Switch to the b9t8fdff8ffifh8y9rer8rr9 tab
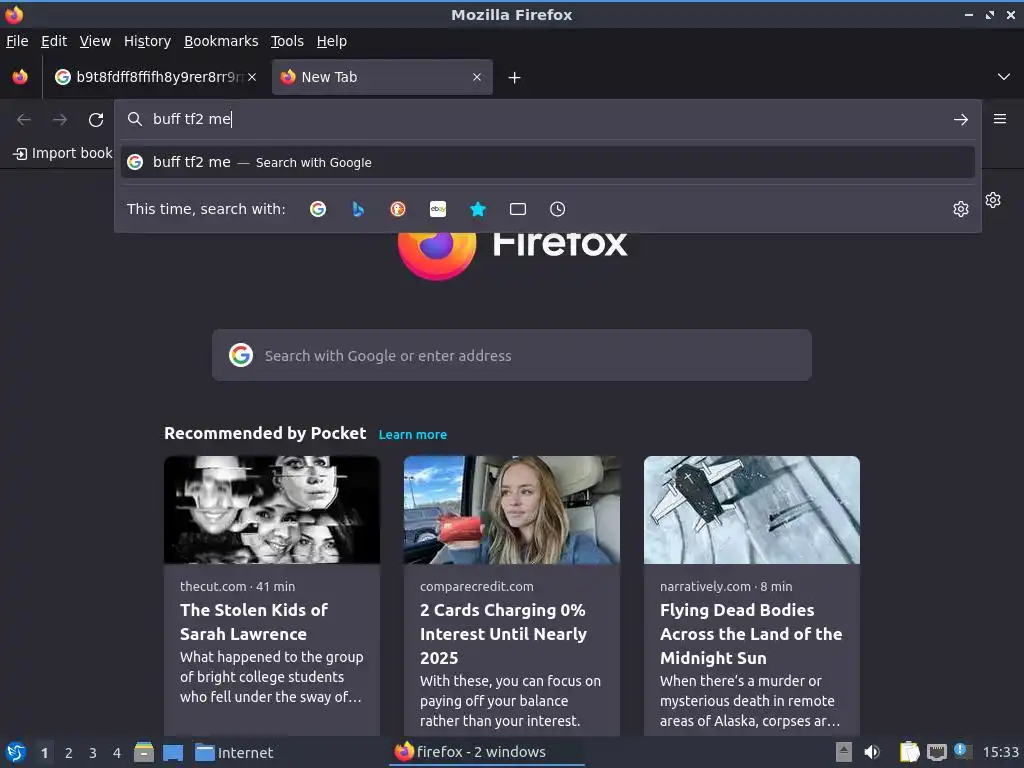This screenshot has height=768, width=1024. (153, 77)
